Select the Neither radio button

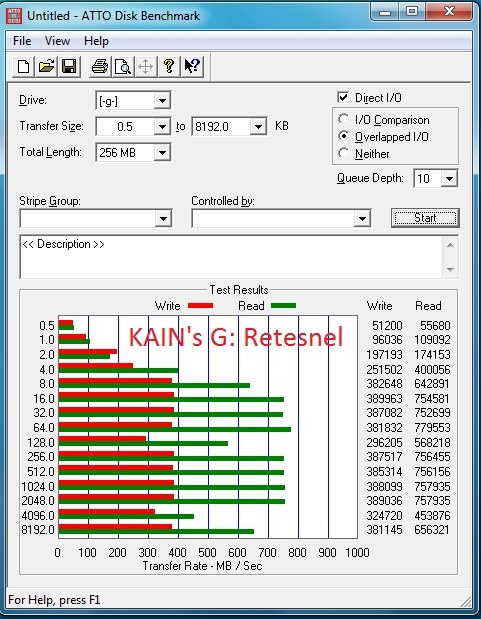click(x=344, y=153)
